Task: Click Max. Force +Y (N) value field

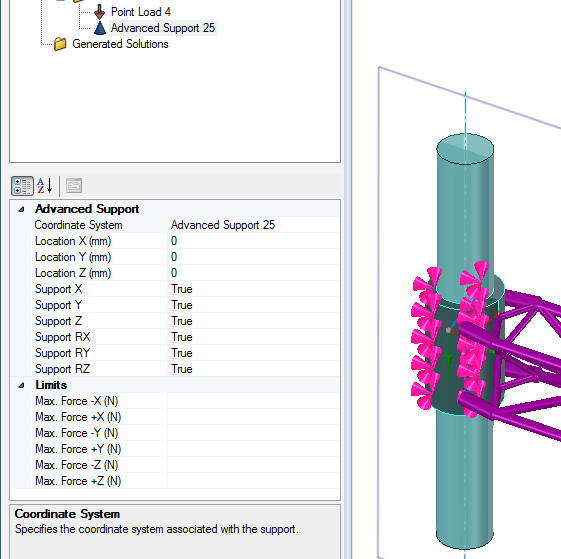Action: 253,449
